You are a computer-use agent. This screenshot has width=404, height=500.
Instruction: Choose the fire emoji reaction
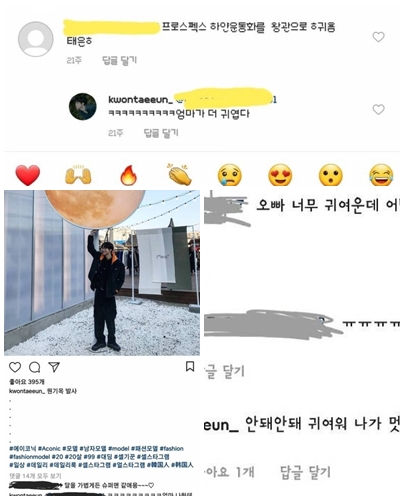point(128,175)
